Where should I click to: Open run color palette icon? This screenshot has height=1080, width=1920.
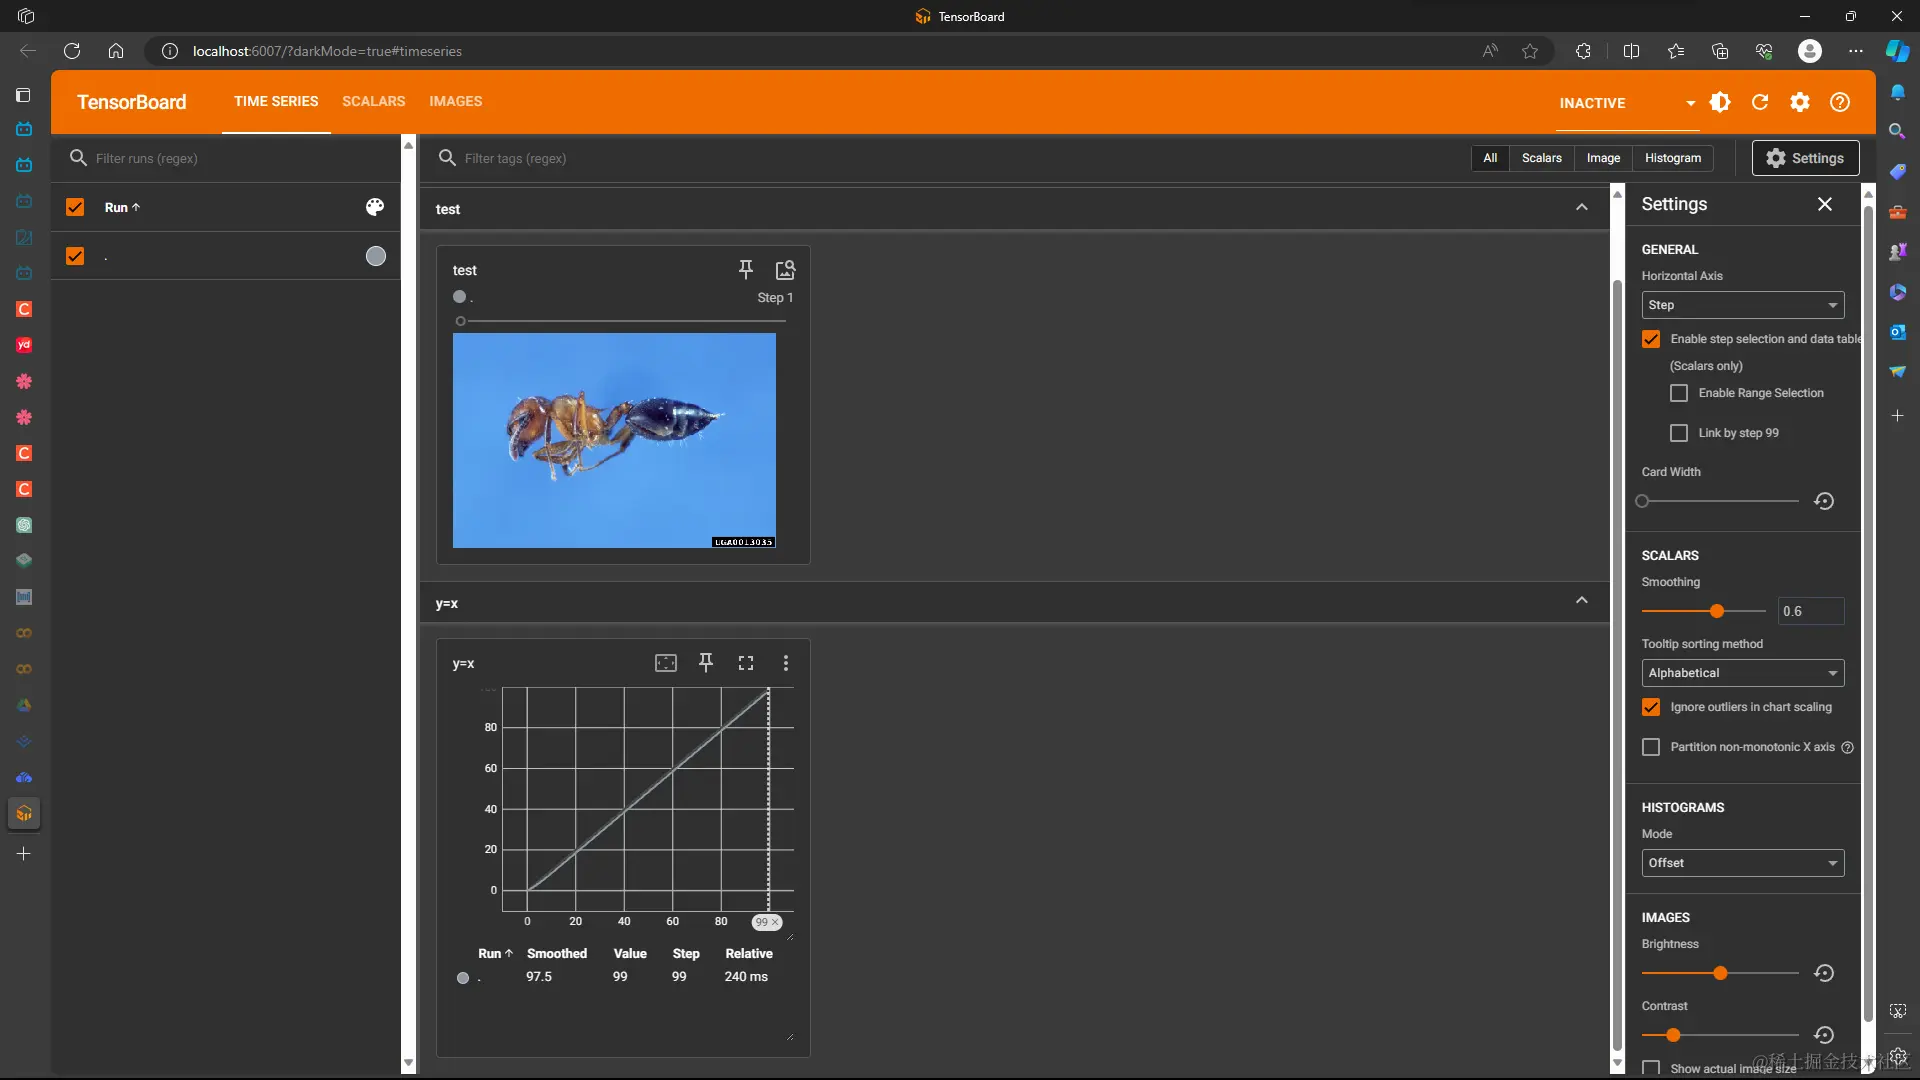pyautogui.click(x=375, y=207)
